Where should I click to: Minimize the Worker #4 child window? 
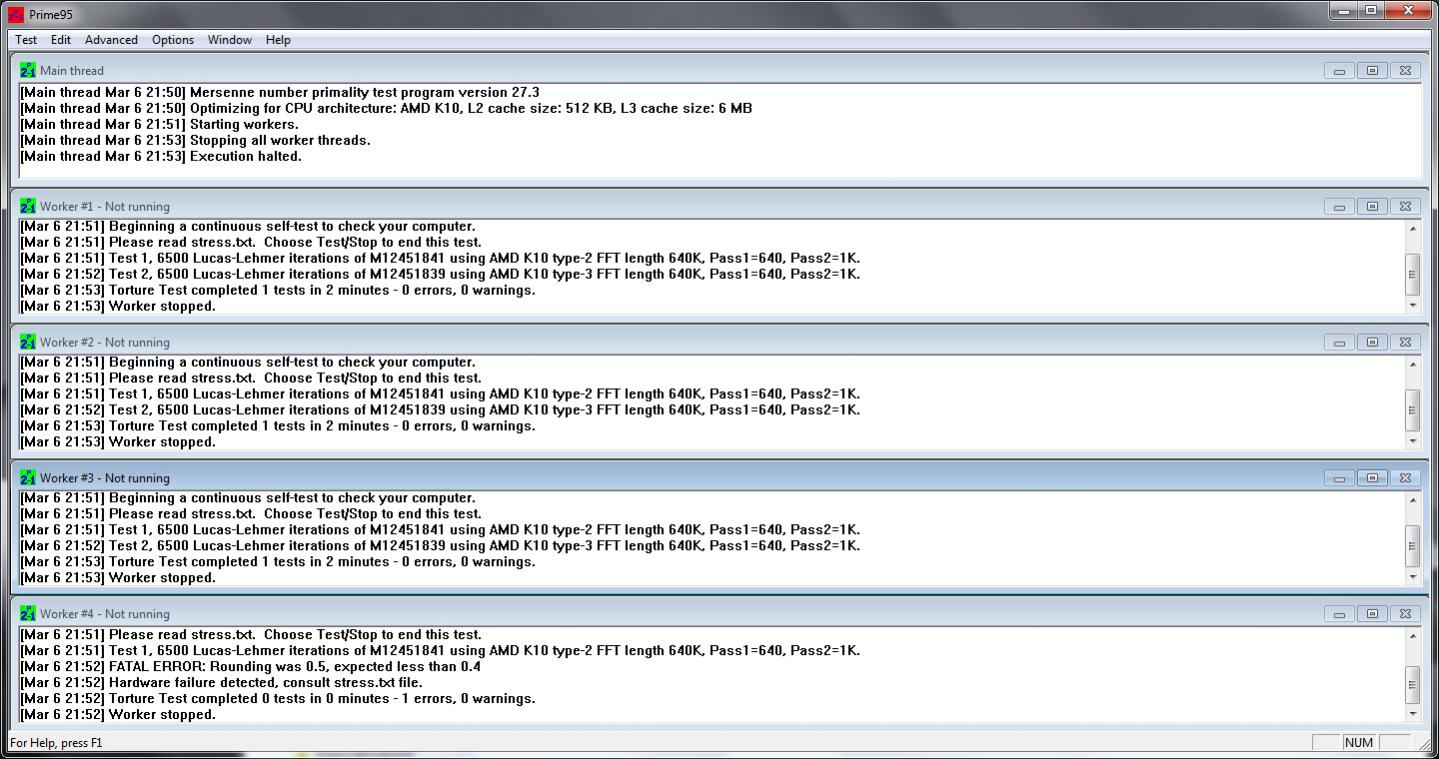[1339, 615]
